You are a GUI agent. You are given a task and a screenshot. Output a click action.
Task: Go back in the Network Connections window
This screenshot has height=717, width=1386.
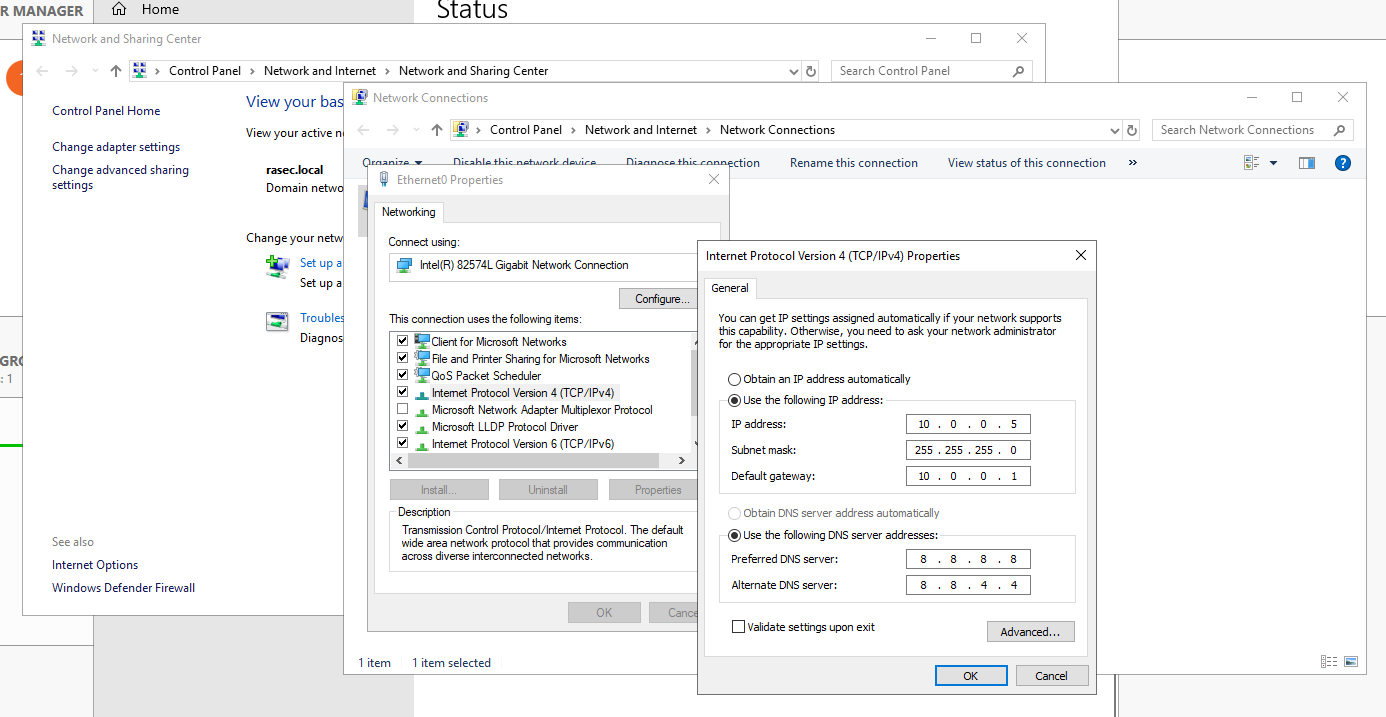(363, 130)
